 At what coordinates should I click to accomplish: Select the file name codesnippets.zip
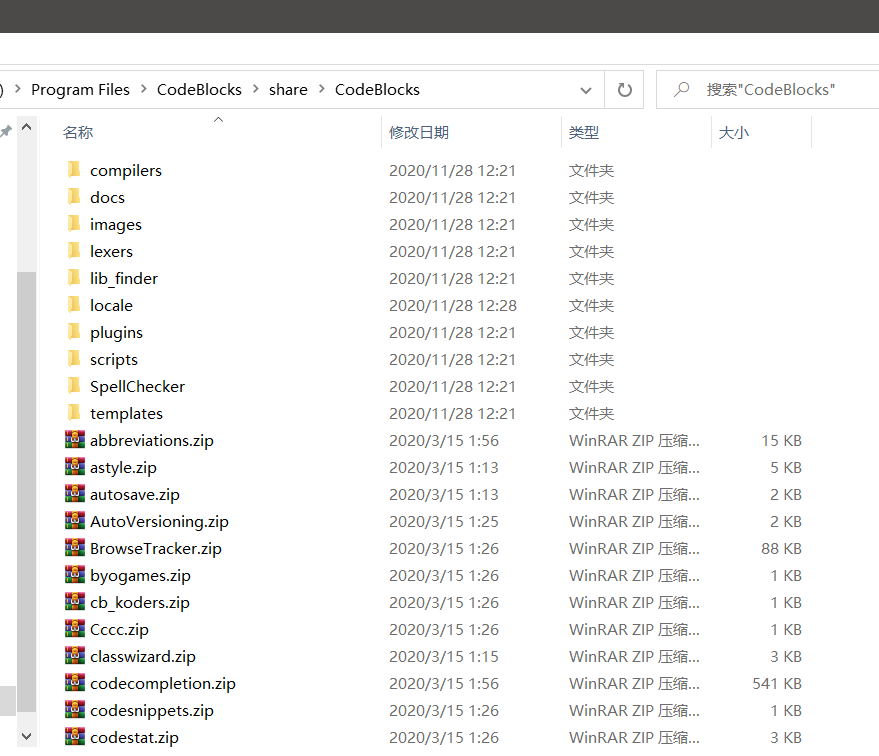pos(152,711)
